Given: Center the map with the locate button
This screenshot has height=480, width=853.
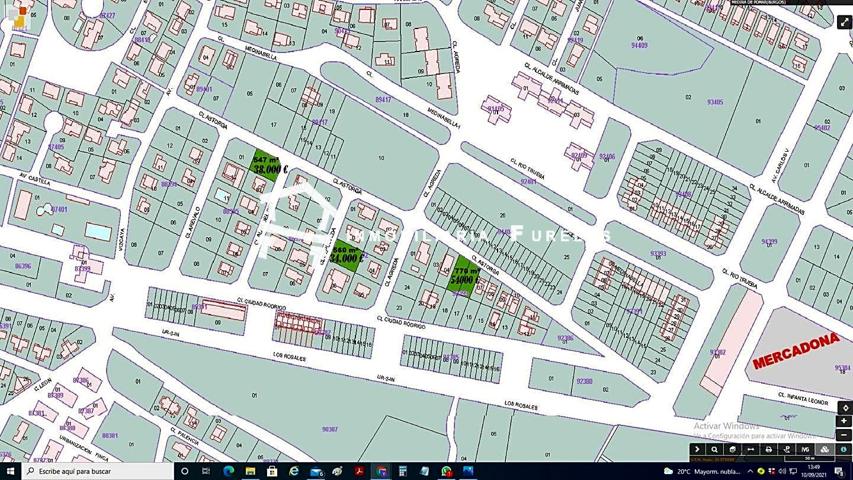Looking at the screenshot, I should (x=844, y=408).
